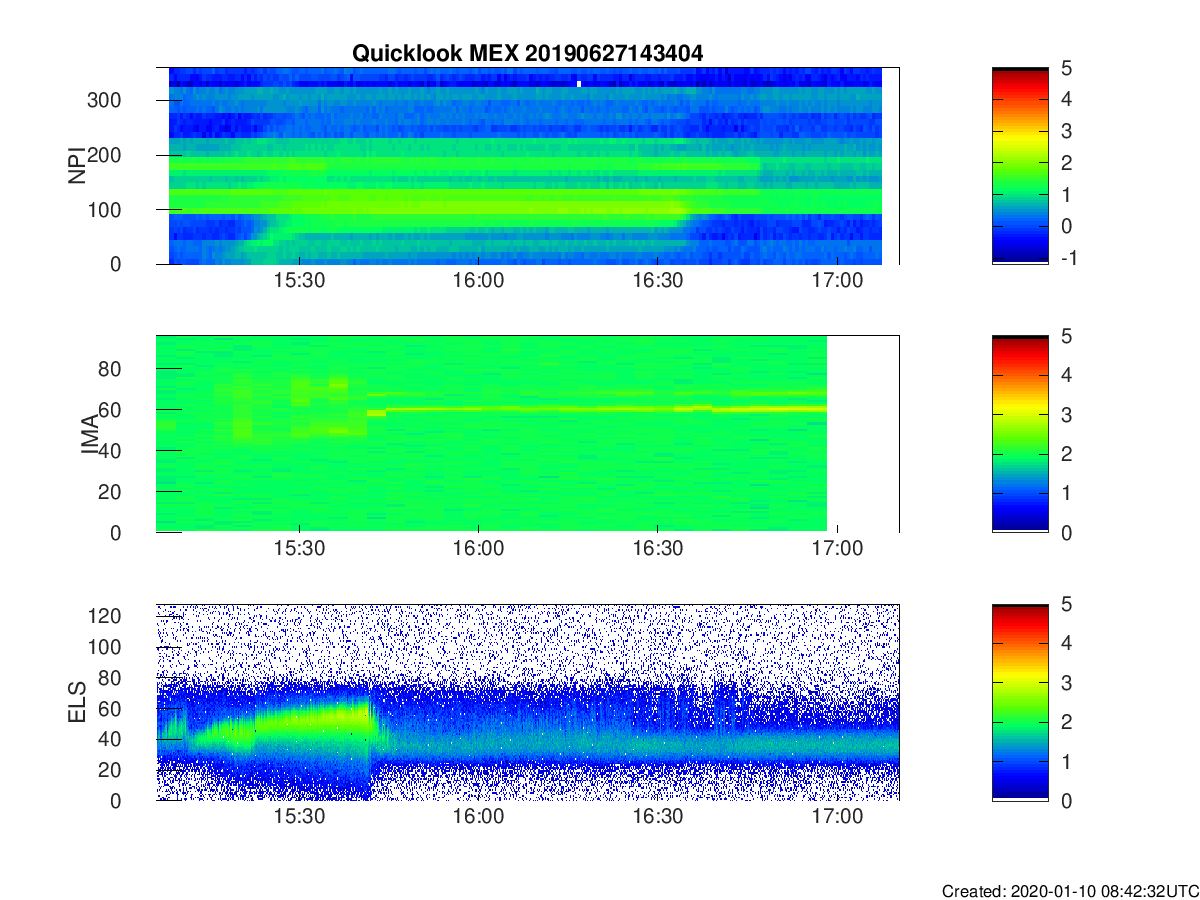Click the white missing-data pixel in NPI plot
The image size is (1200, 900).
pos(579,84)
